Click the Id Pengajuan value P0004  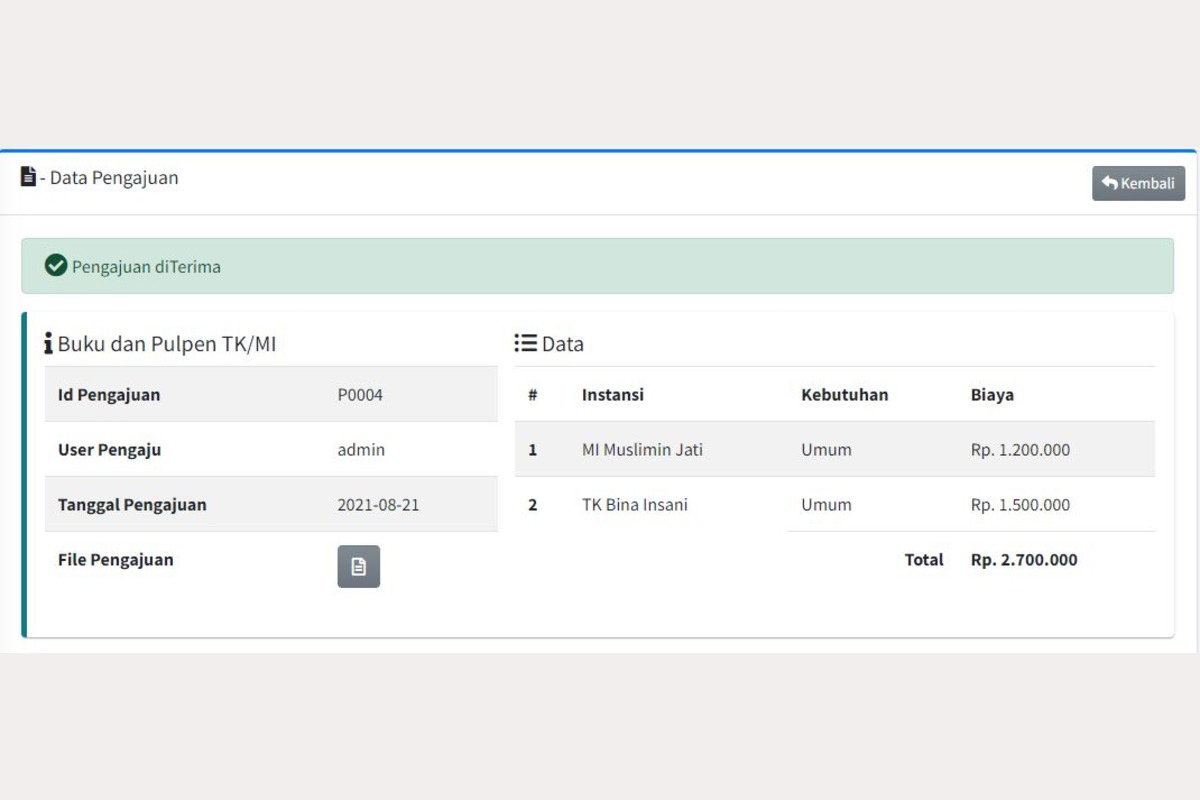point(360,395)
